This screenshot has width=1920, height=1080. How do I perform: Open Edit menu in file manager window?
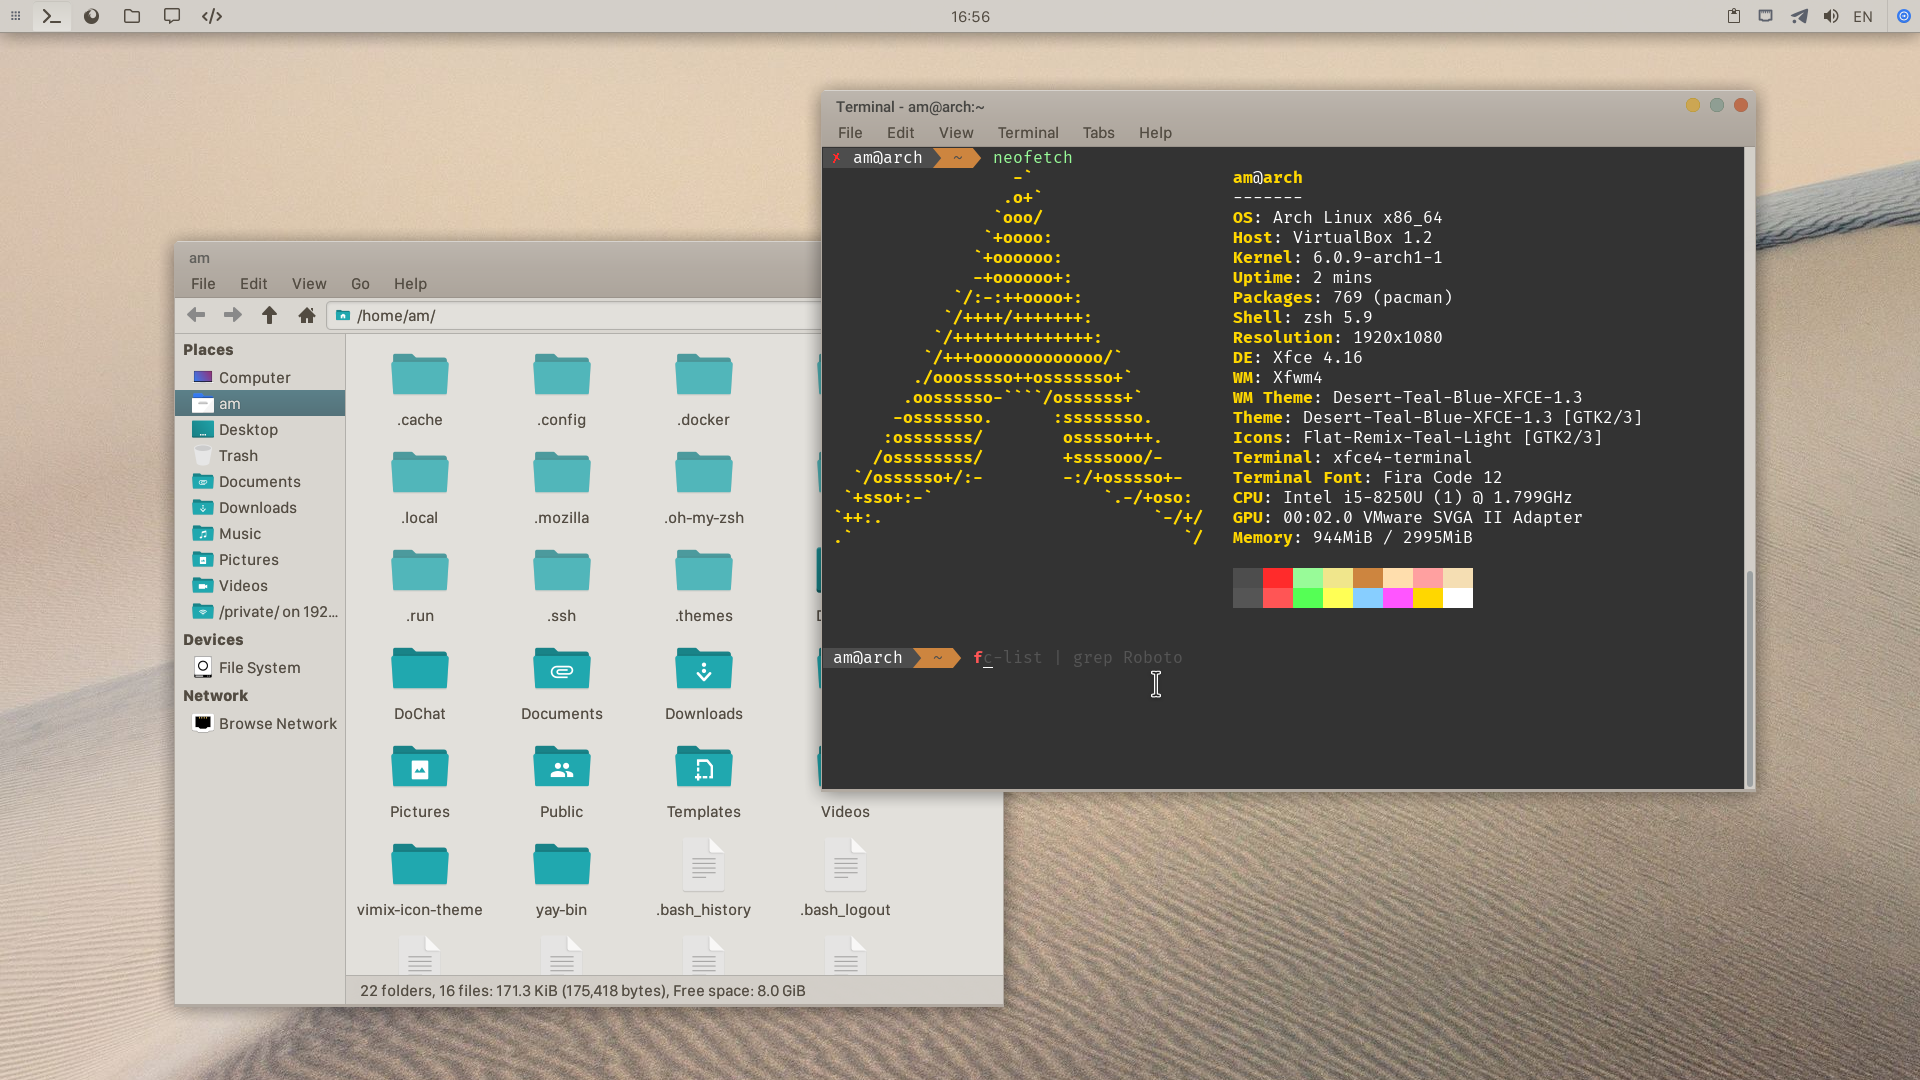[253, 283]
